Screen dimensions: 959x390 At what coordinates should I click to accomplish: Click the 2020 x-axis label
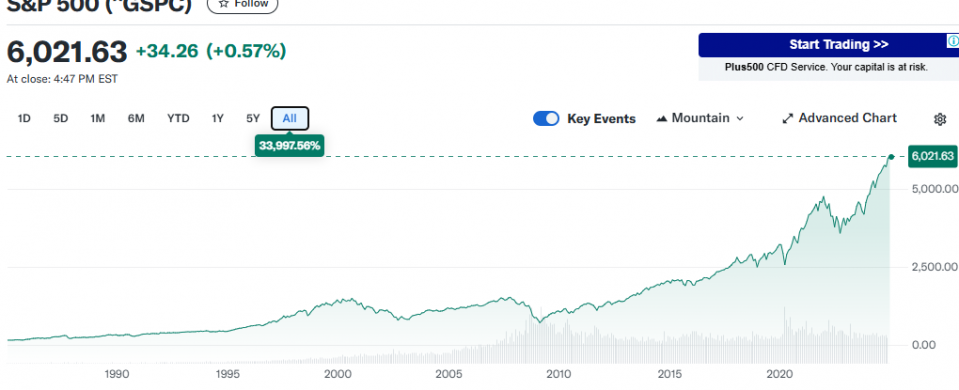tap(780, 373)
